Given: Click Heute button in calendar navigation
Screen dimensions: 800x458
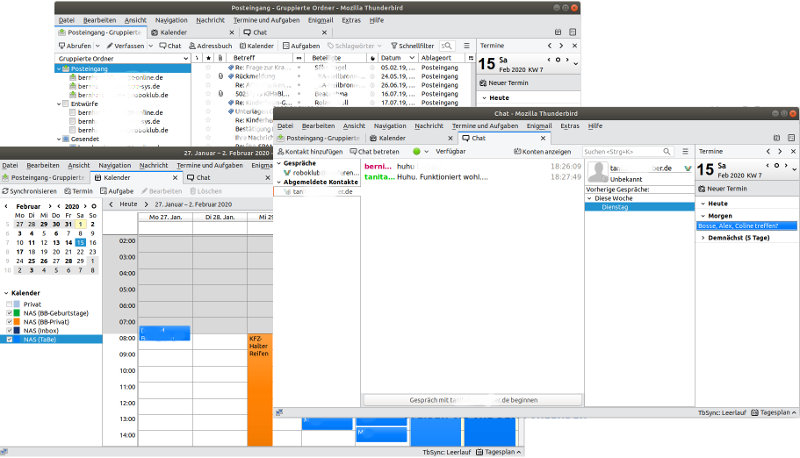Looking at the screenshot, I should 128,204.
